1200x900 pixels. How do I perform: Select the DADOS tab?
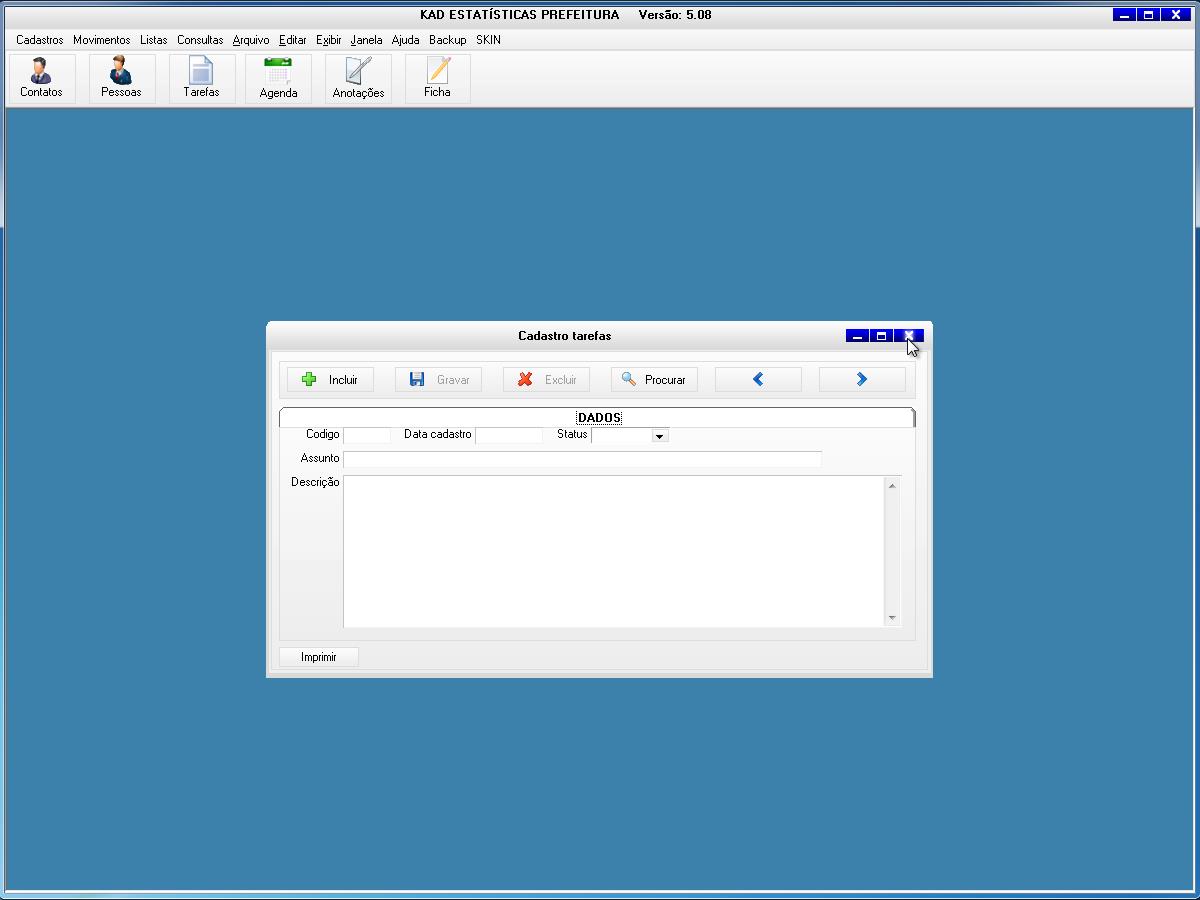pyautogui.click(x=599, y=418)
